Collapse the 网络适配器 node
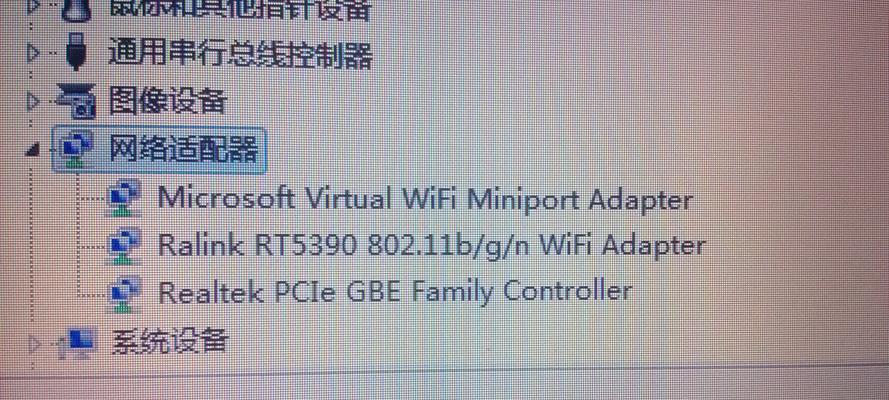 (34, 151)
